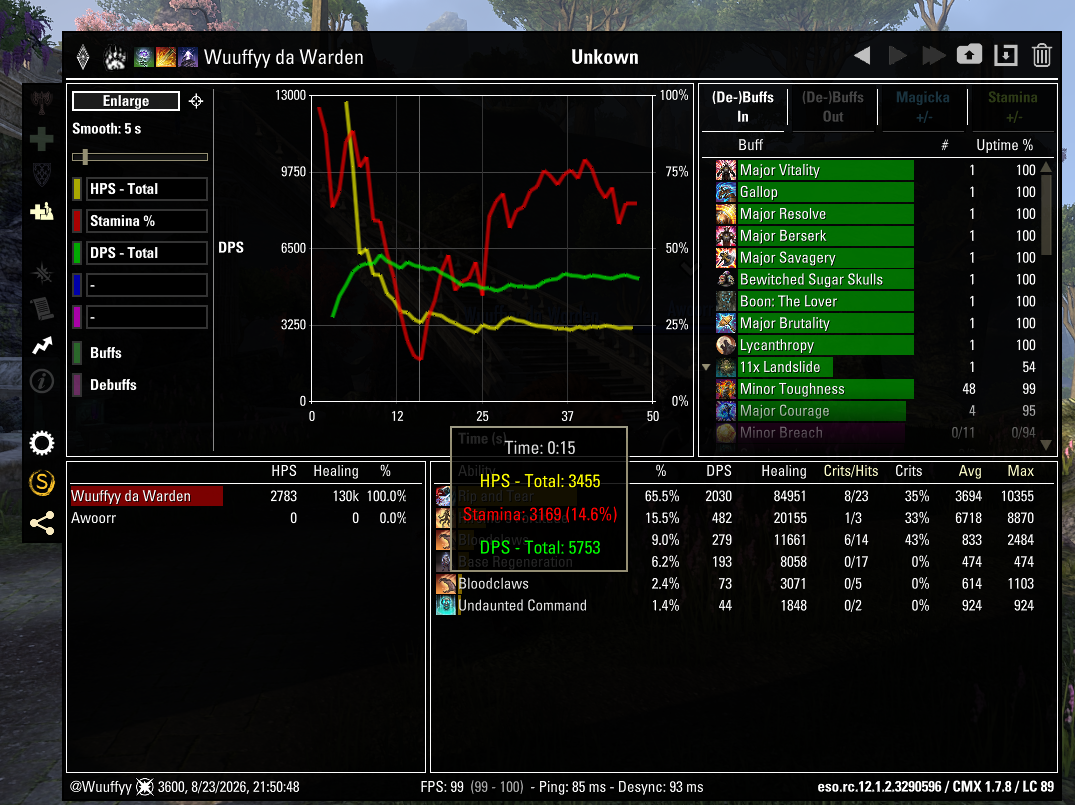Image resolution: width=1075 pixels, height=805 pixels.
Task: Delete this fight with trash icon
Action: (1041, 55)
